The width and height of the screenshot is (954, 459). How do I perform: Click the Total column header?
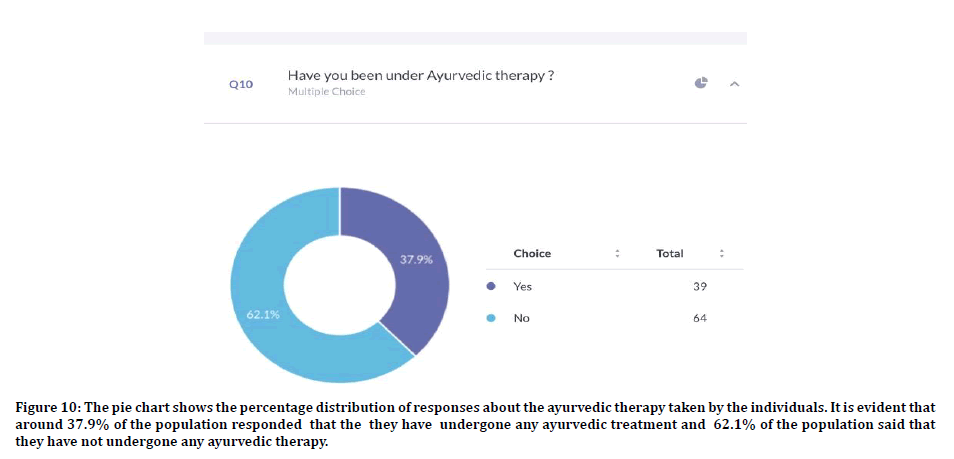click(670, 254)
